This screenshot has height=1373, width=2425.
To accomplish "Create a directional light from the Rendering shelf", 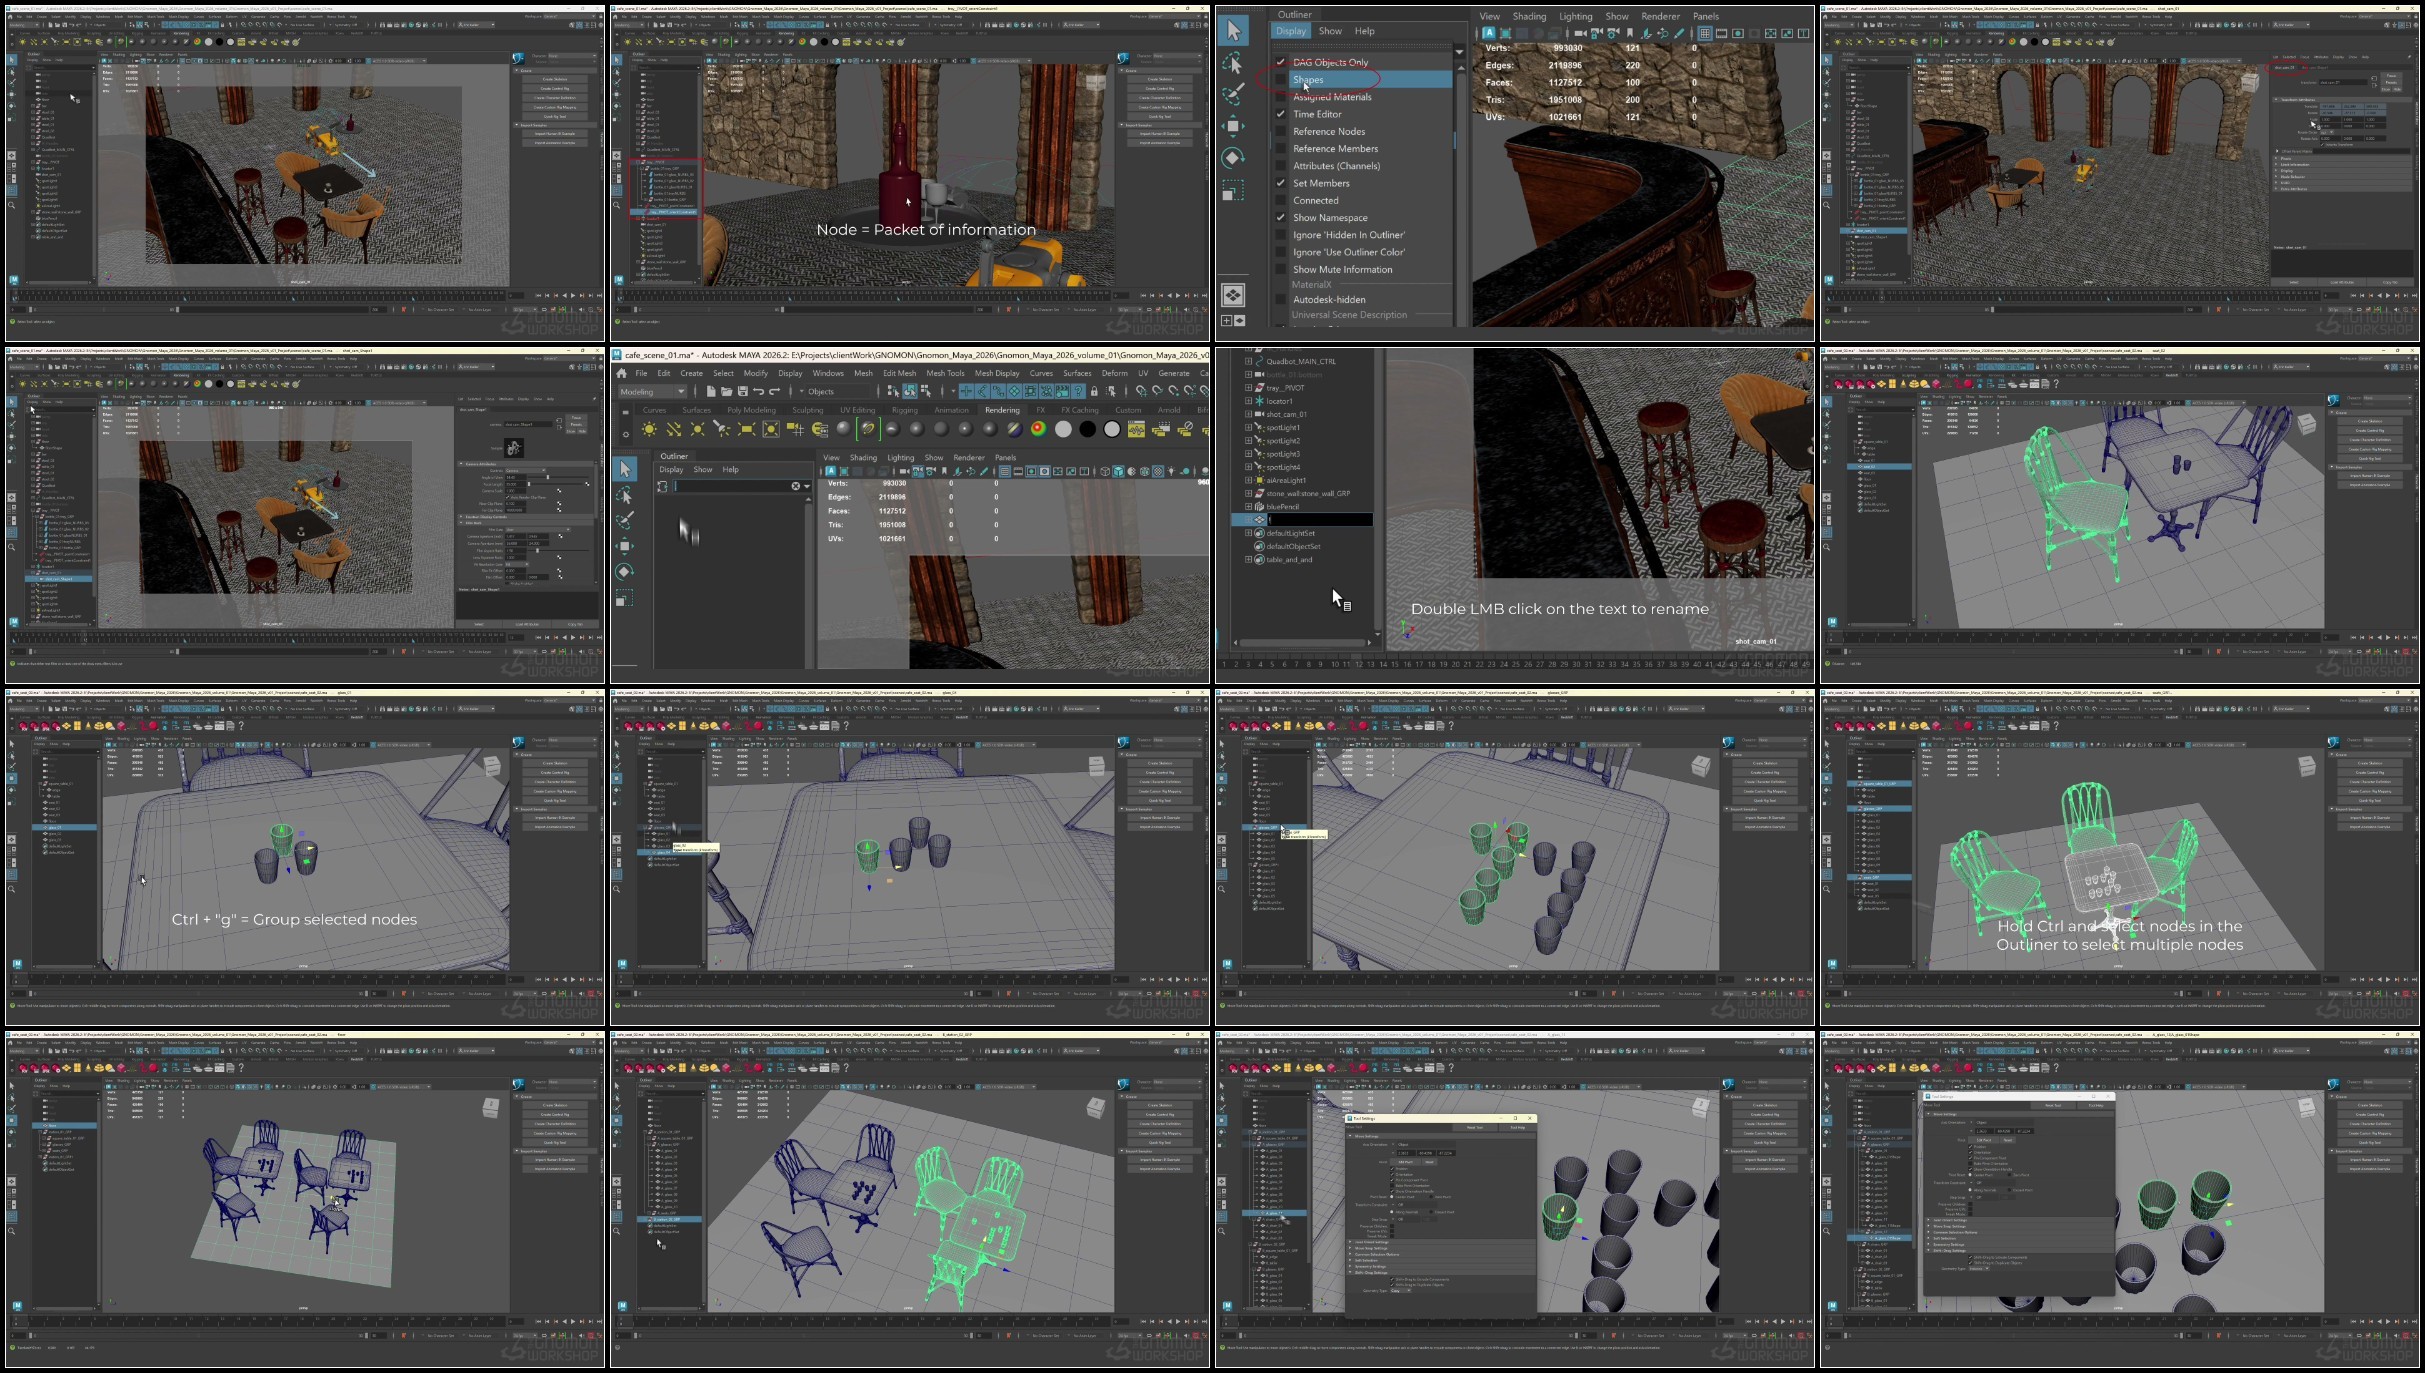I will point(674,429).
